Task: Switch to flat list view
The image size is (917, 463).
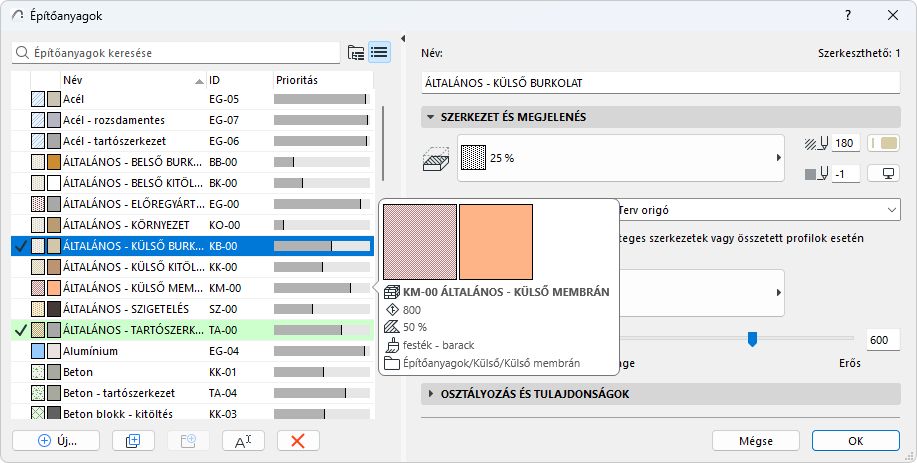Action: 380,53
